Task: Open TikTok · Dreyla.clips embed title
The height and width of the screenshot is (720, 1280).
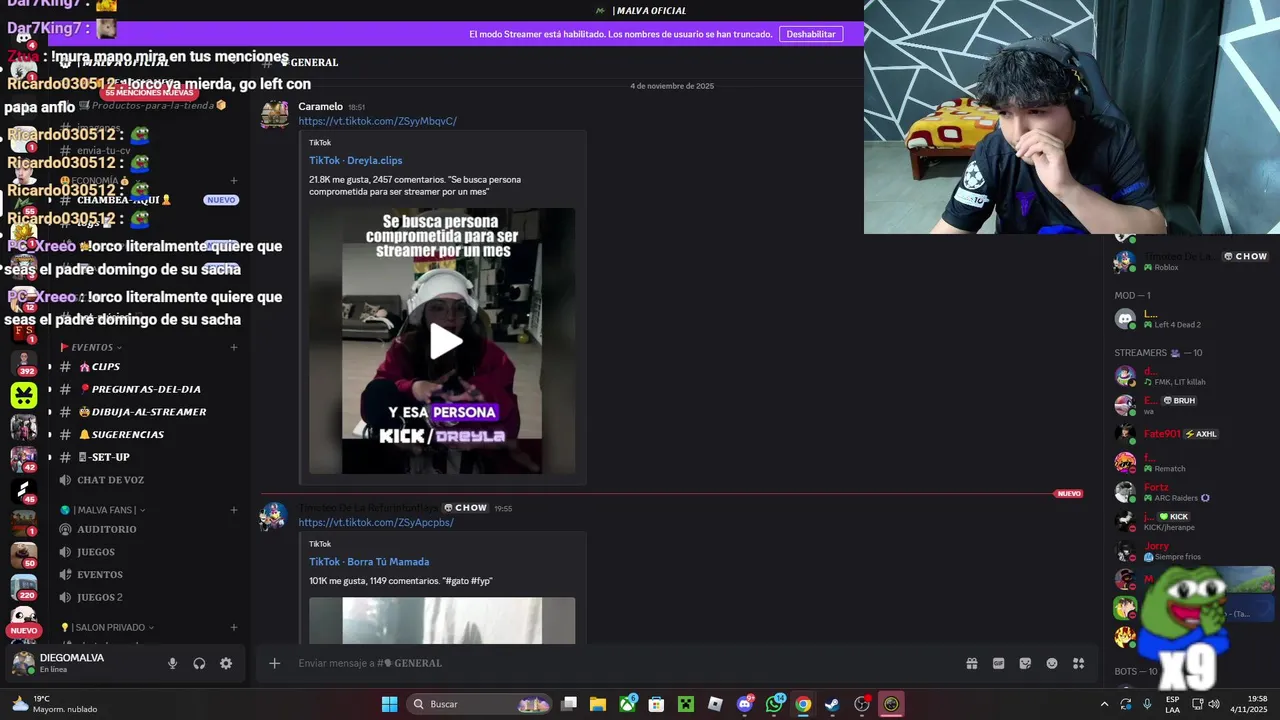Action: tap(355, 160)
